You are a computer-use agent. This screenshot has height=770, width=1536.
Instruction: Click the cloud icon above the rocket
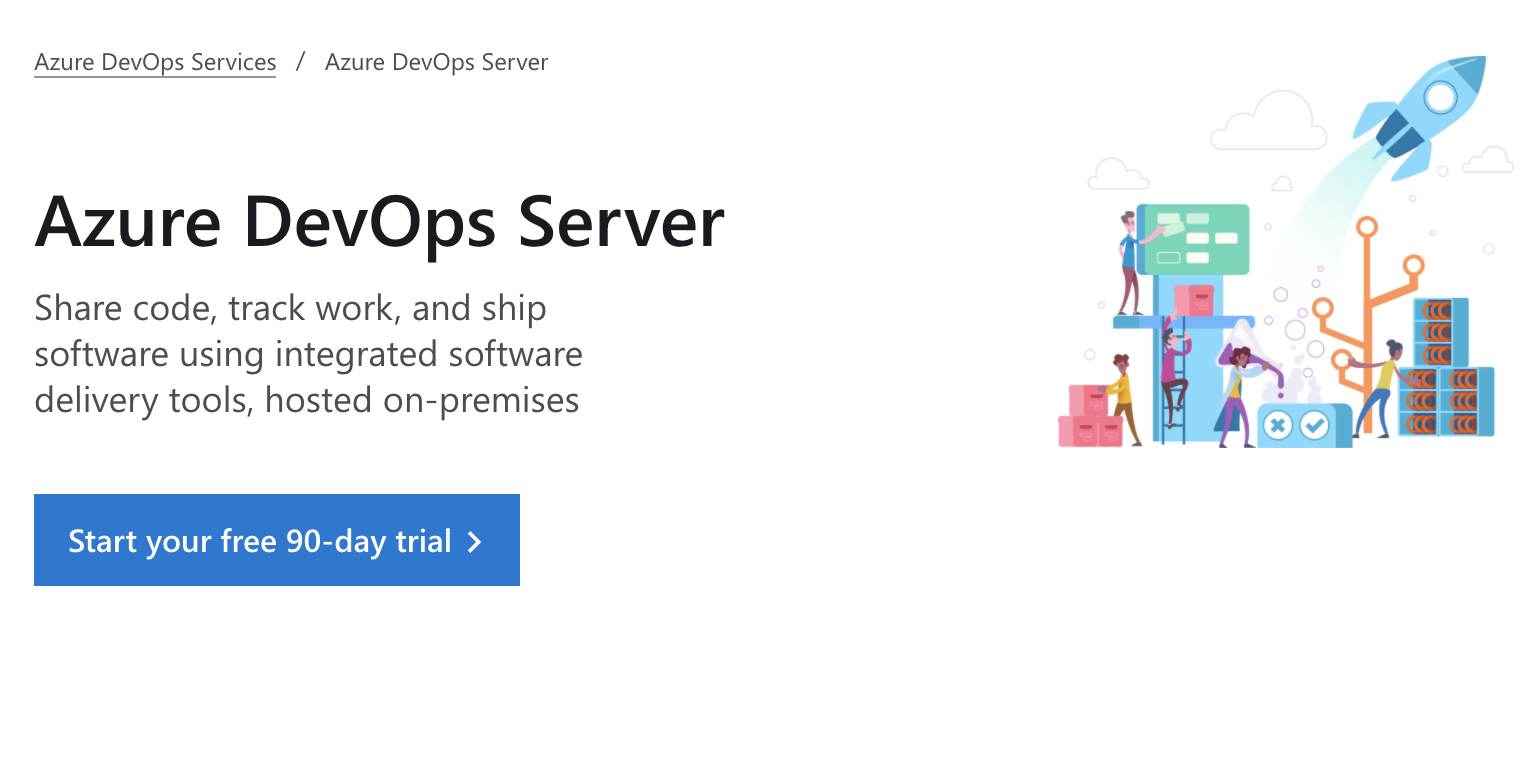click(x=1268, y=120)
